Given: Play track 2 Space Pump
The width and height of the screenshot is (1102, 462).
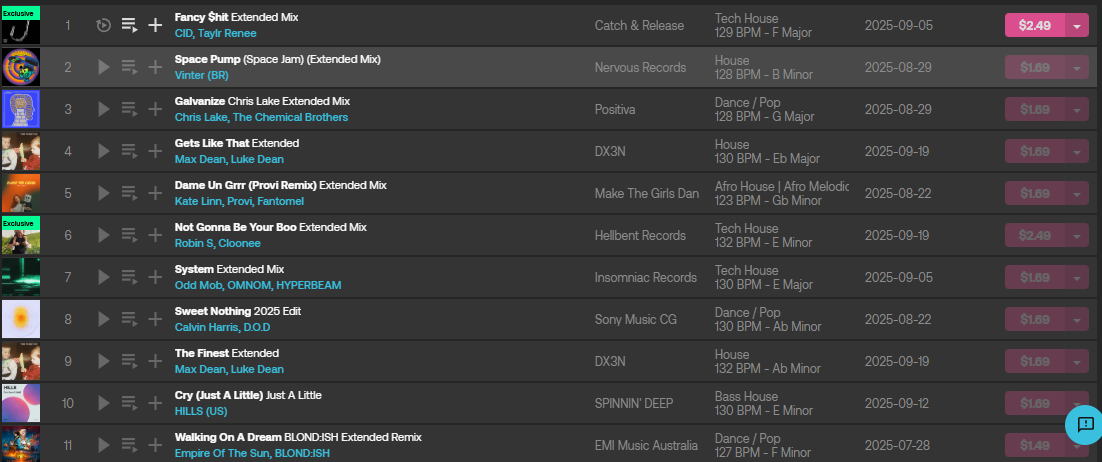Looking at the screenshot, I should tap(103, 67).
